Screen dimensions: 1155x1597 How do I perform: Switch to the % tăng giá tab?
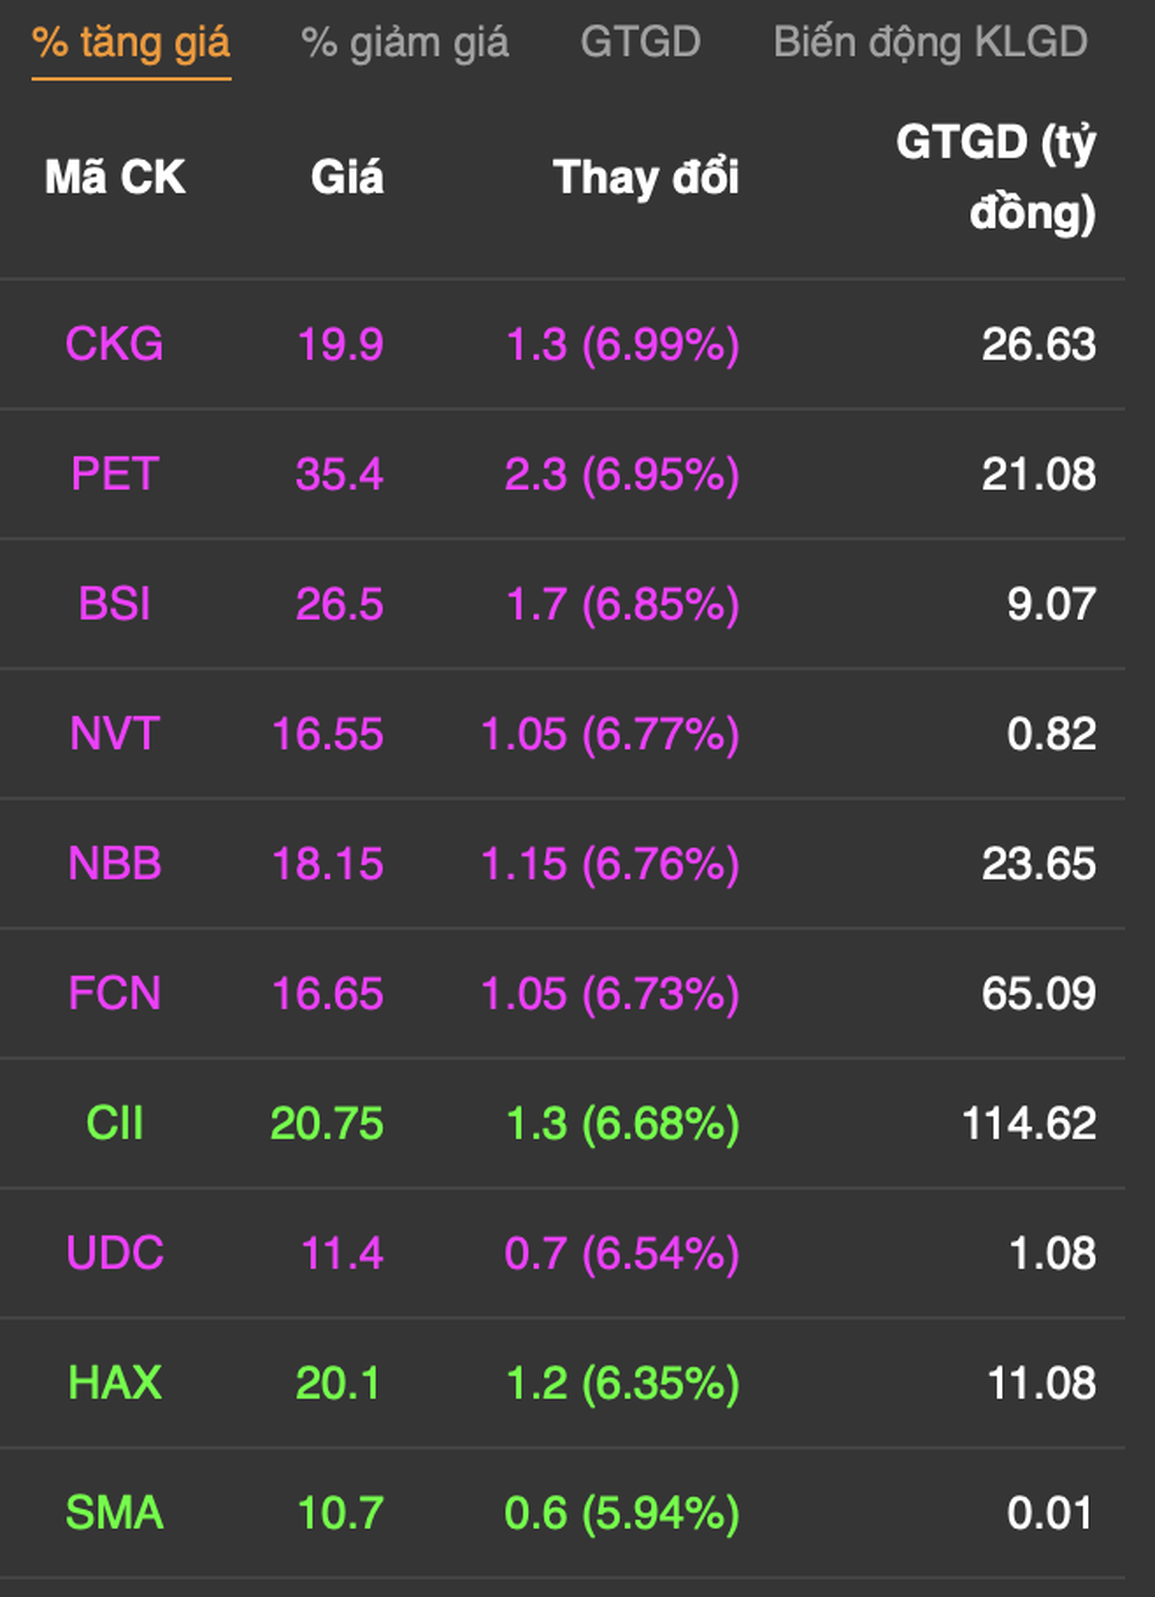click(131, 43)
